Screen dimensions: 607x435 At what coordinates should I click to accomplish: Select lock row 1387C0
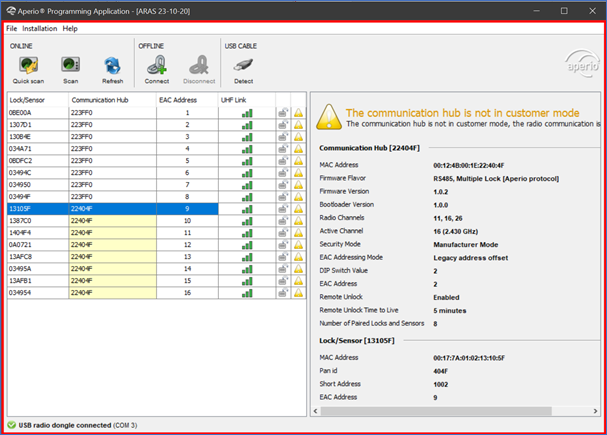(156, 221)
